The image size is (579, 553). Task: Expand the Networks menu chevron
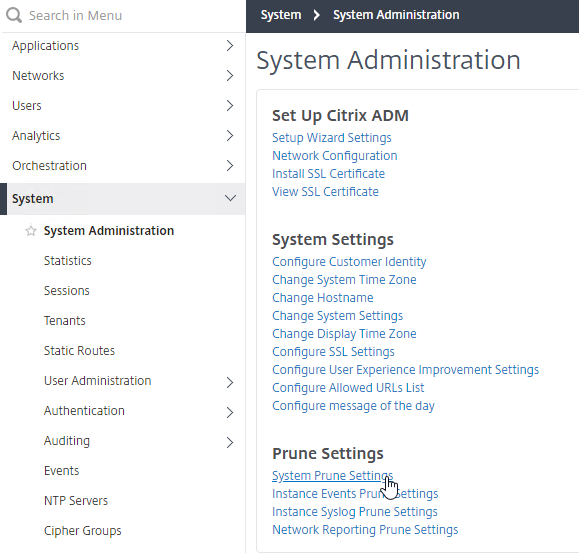(230, 76)
